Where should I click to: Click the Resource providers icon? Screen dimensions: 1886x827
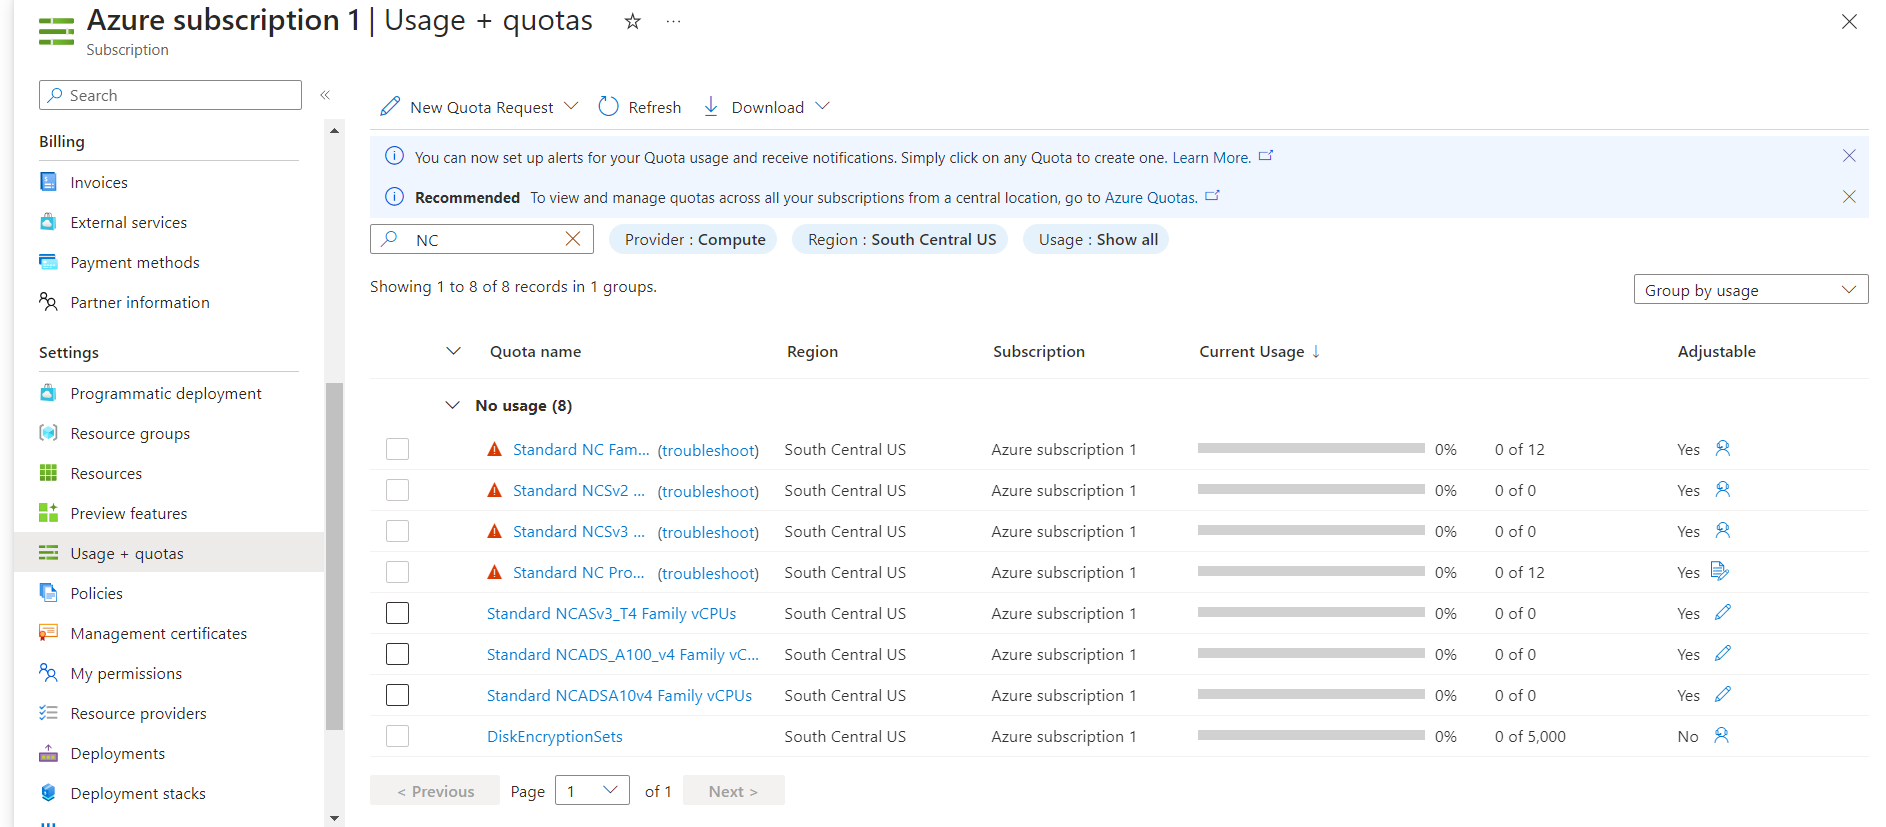coord(48,713)
